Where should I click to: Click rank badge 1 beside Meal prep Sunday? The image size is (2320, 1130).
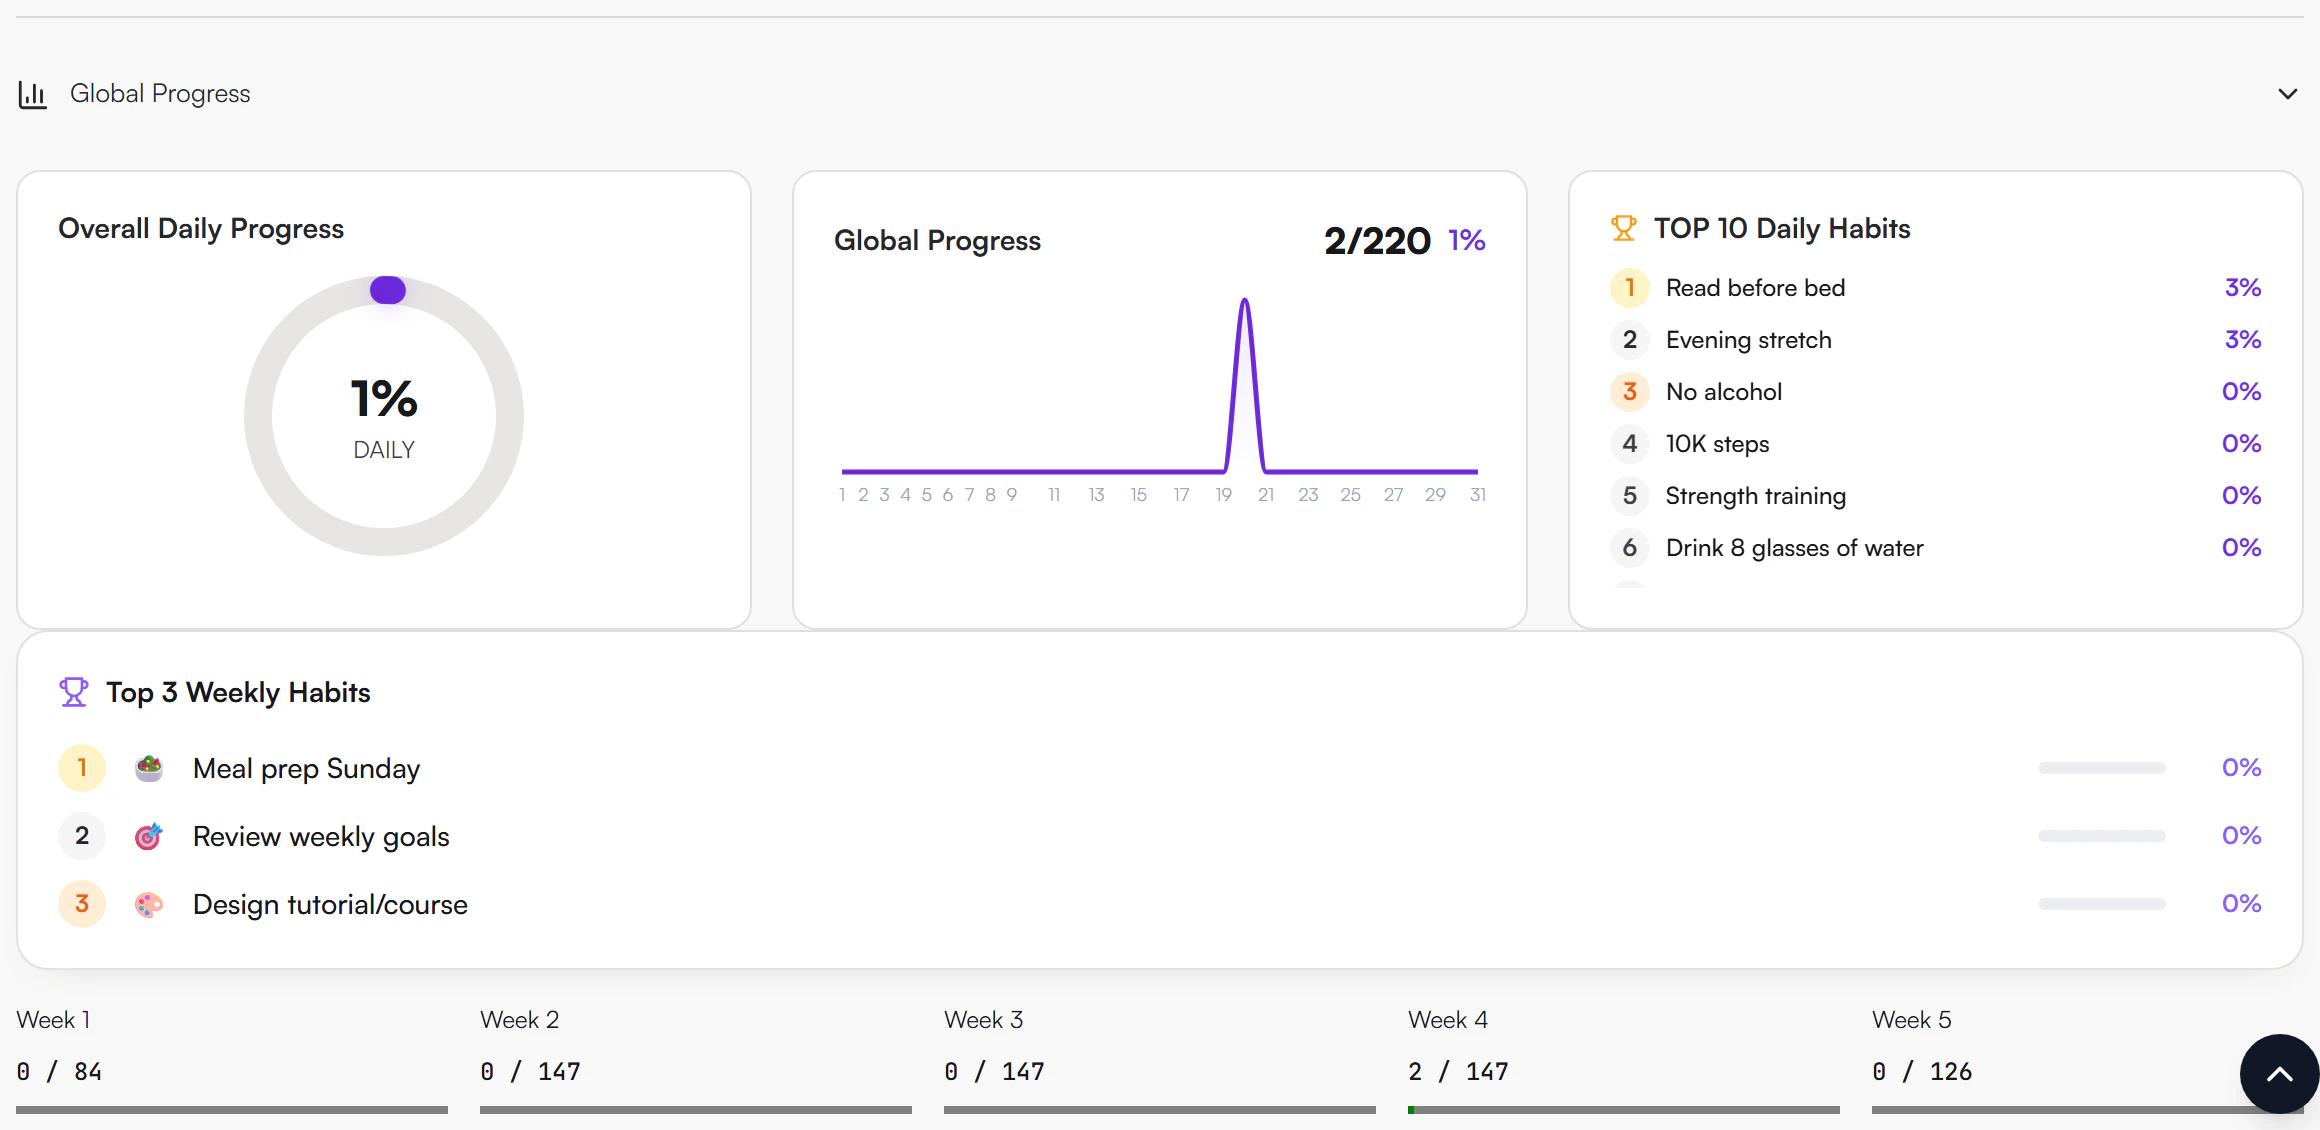pyautogui.click(x=82, y=768)
